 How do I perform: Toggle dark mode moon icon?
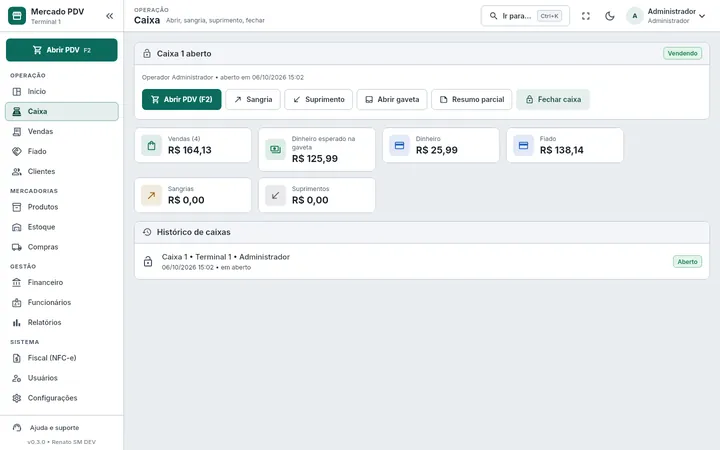(609, 16)
